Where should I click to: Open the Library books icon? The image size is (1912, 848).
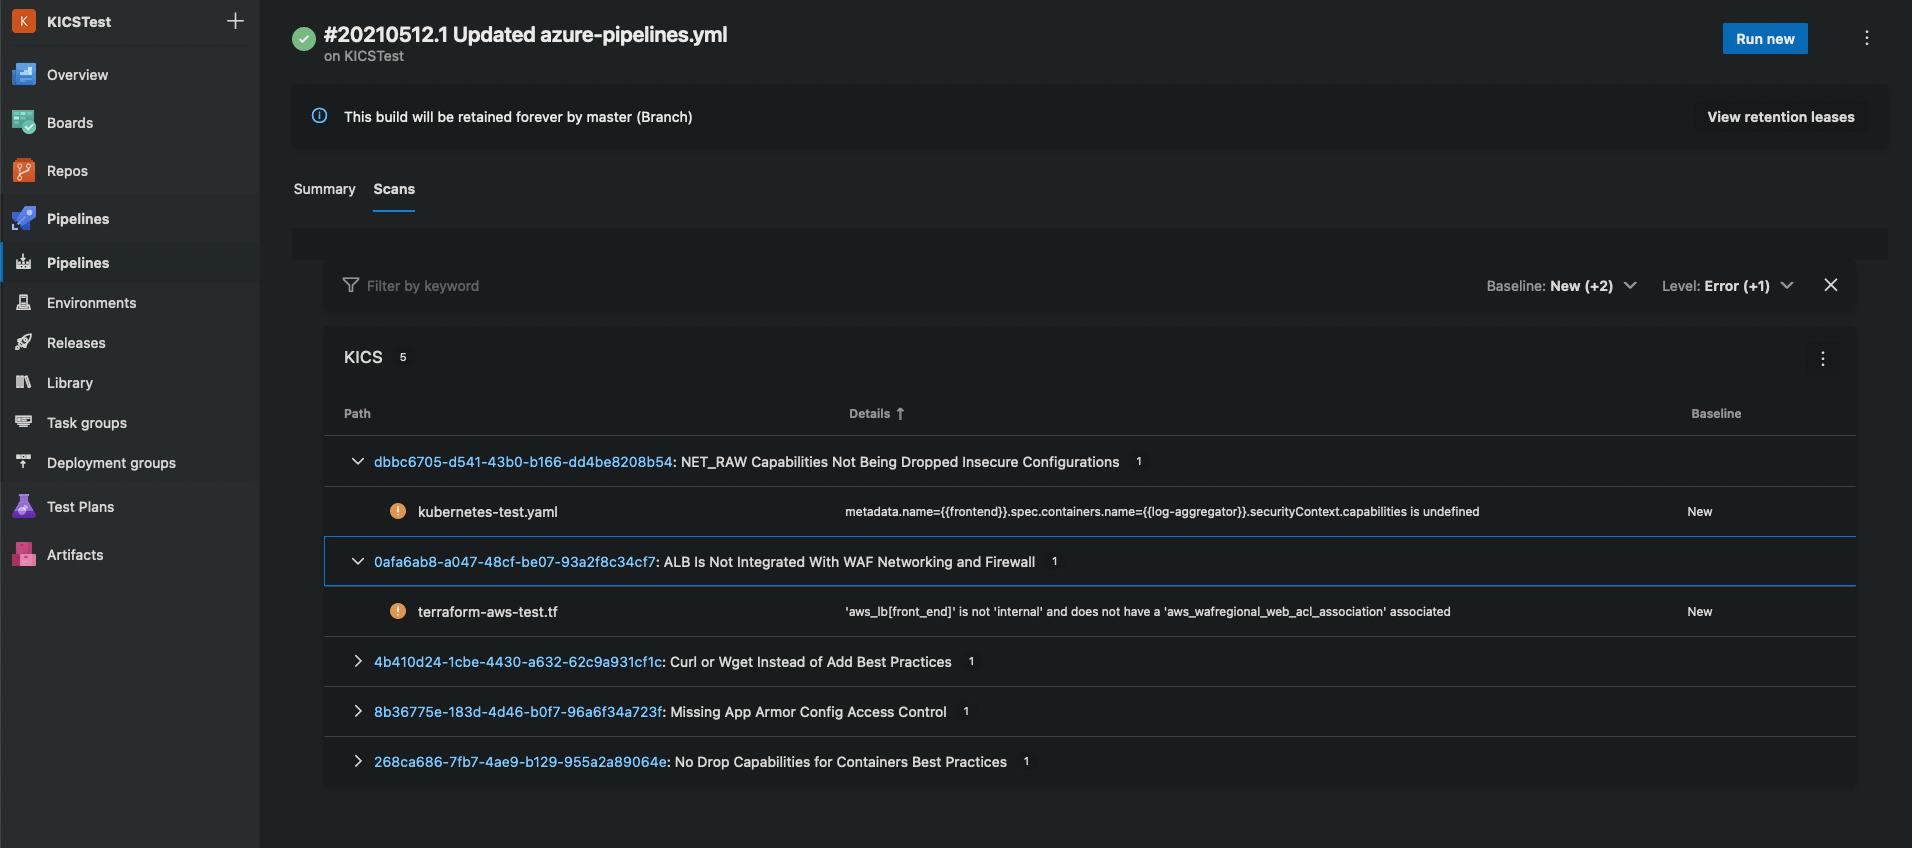24,382
